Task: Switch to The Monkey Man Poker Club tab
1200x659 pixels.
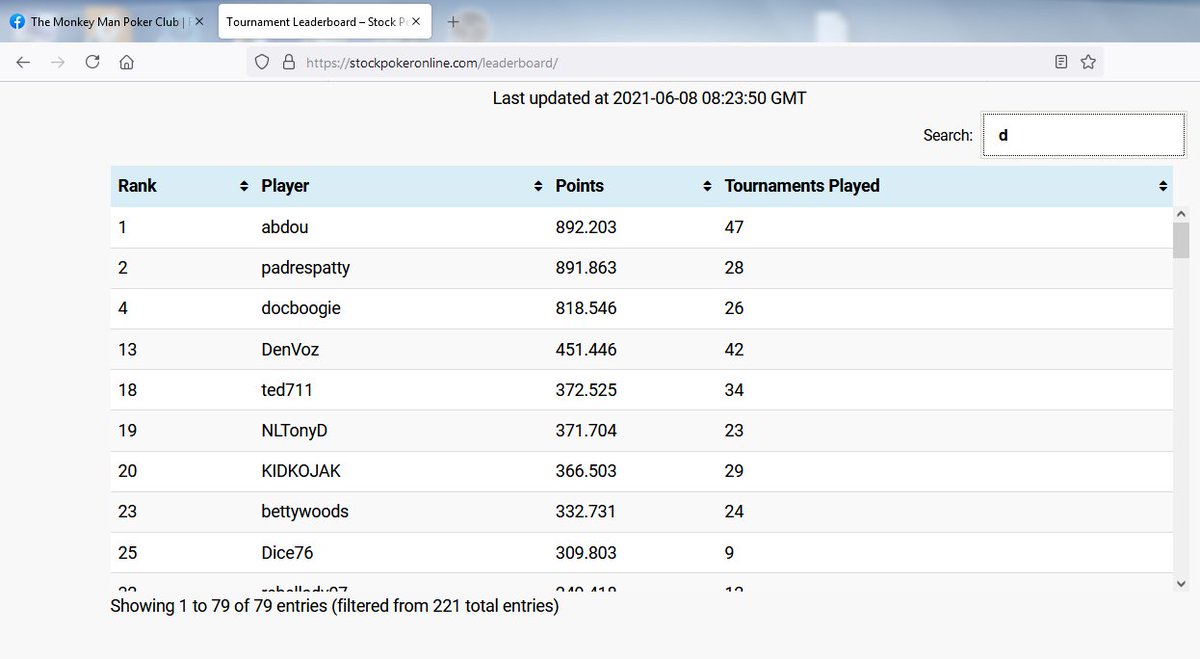Action: click(108, 21)
